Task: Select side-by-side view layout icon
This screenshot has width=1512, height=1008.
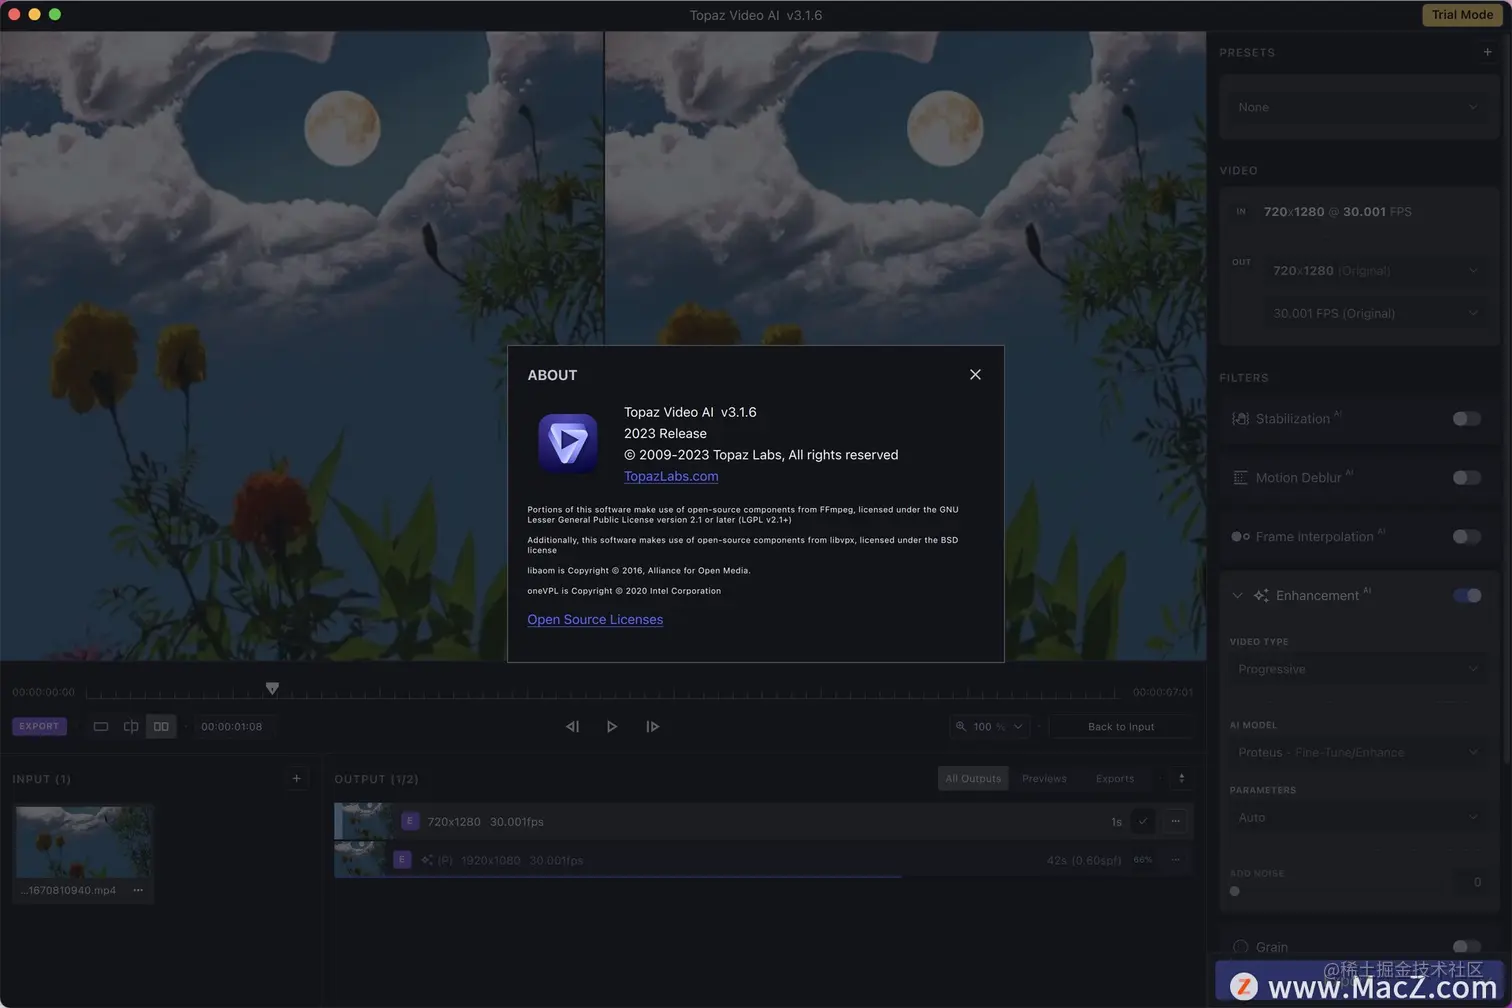Action: tap(161, 726)
